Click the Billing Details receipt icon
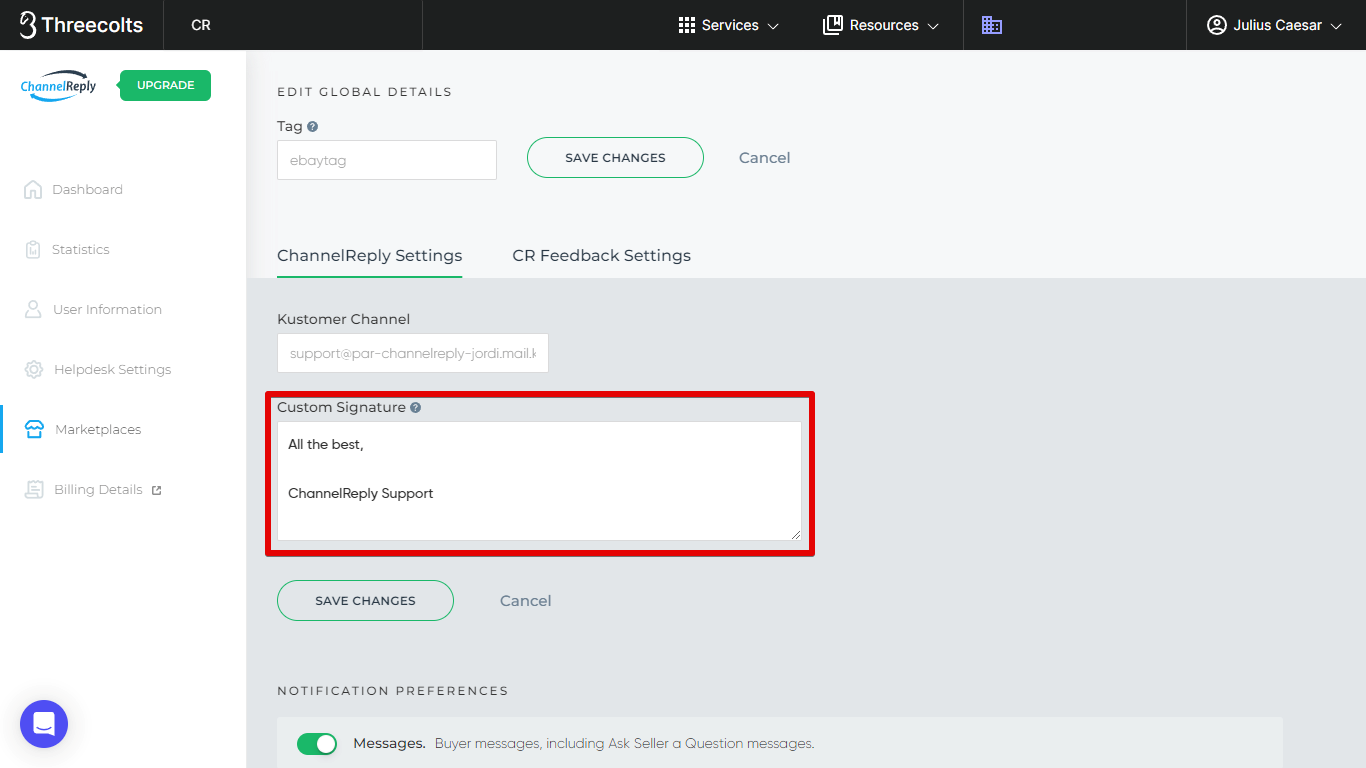1366x768 pixels. (34, 489)
